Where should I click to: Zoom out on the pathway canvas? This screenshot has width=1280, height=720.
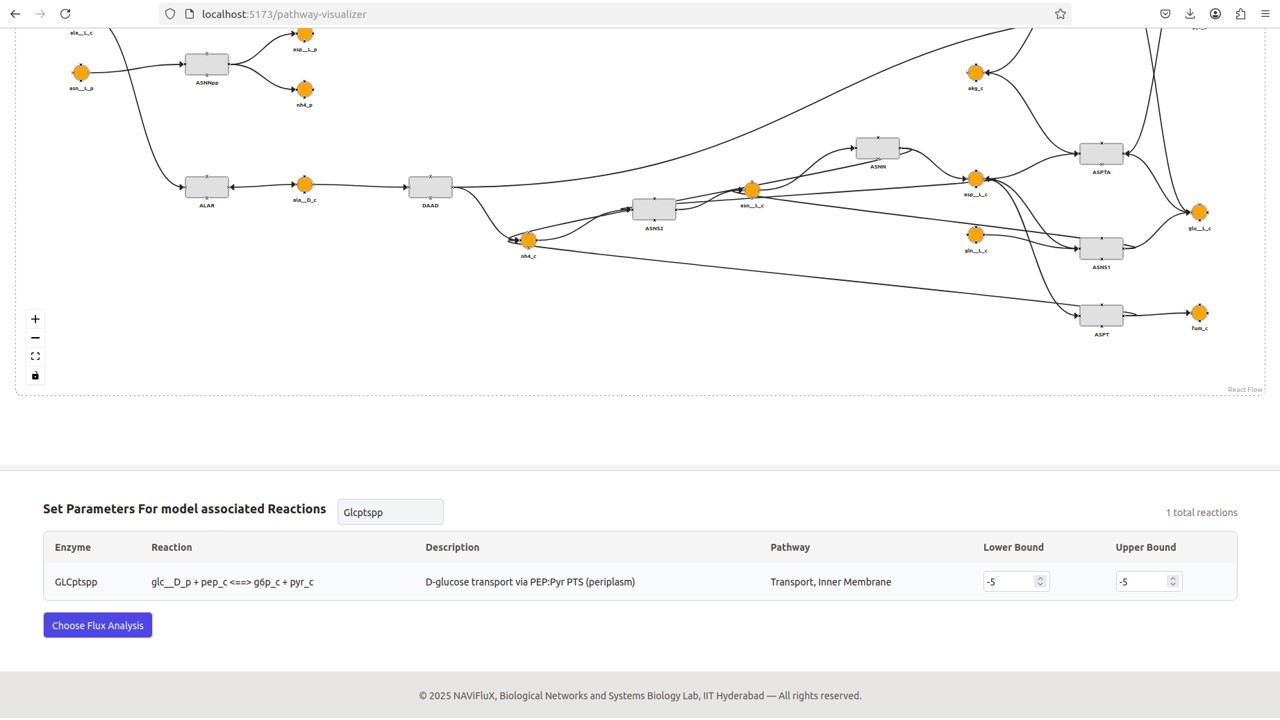(x=35, y=338)
